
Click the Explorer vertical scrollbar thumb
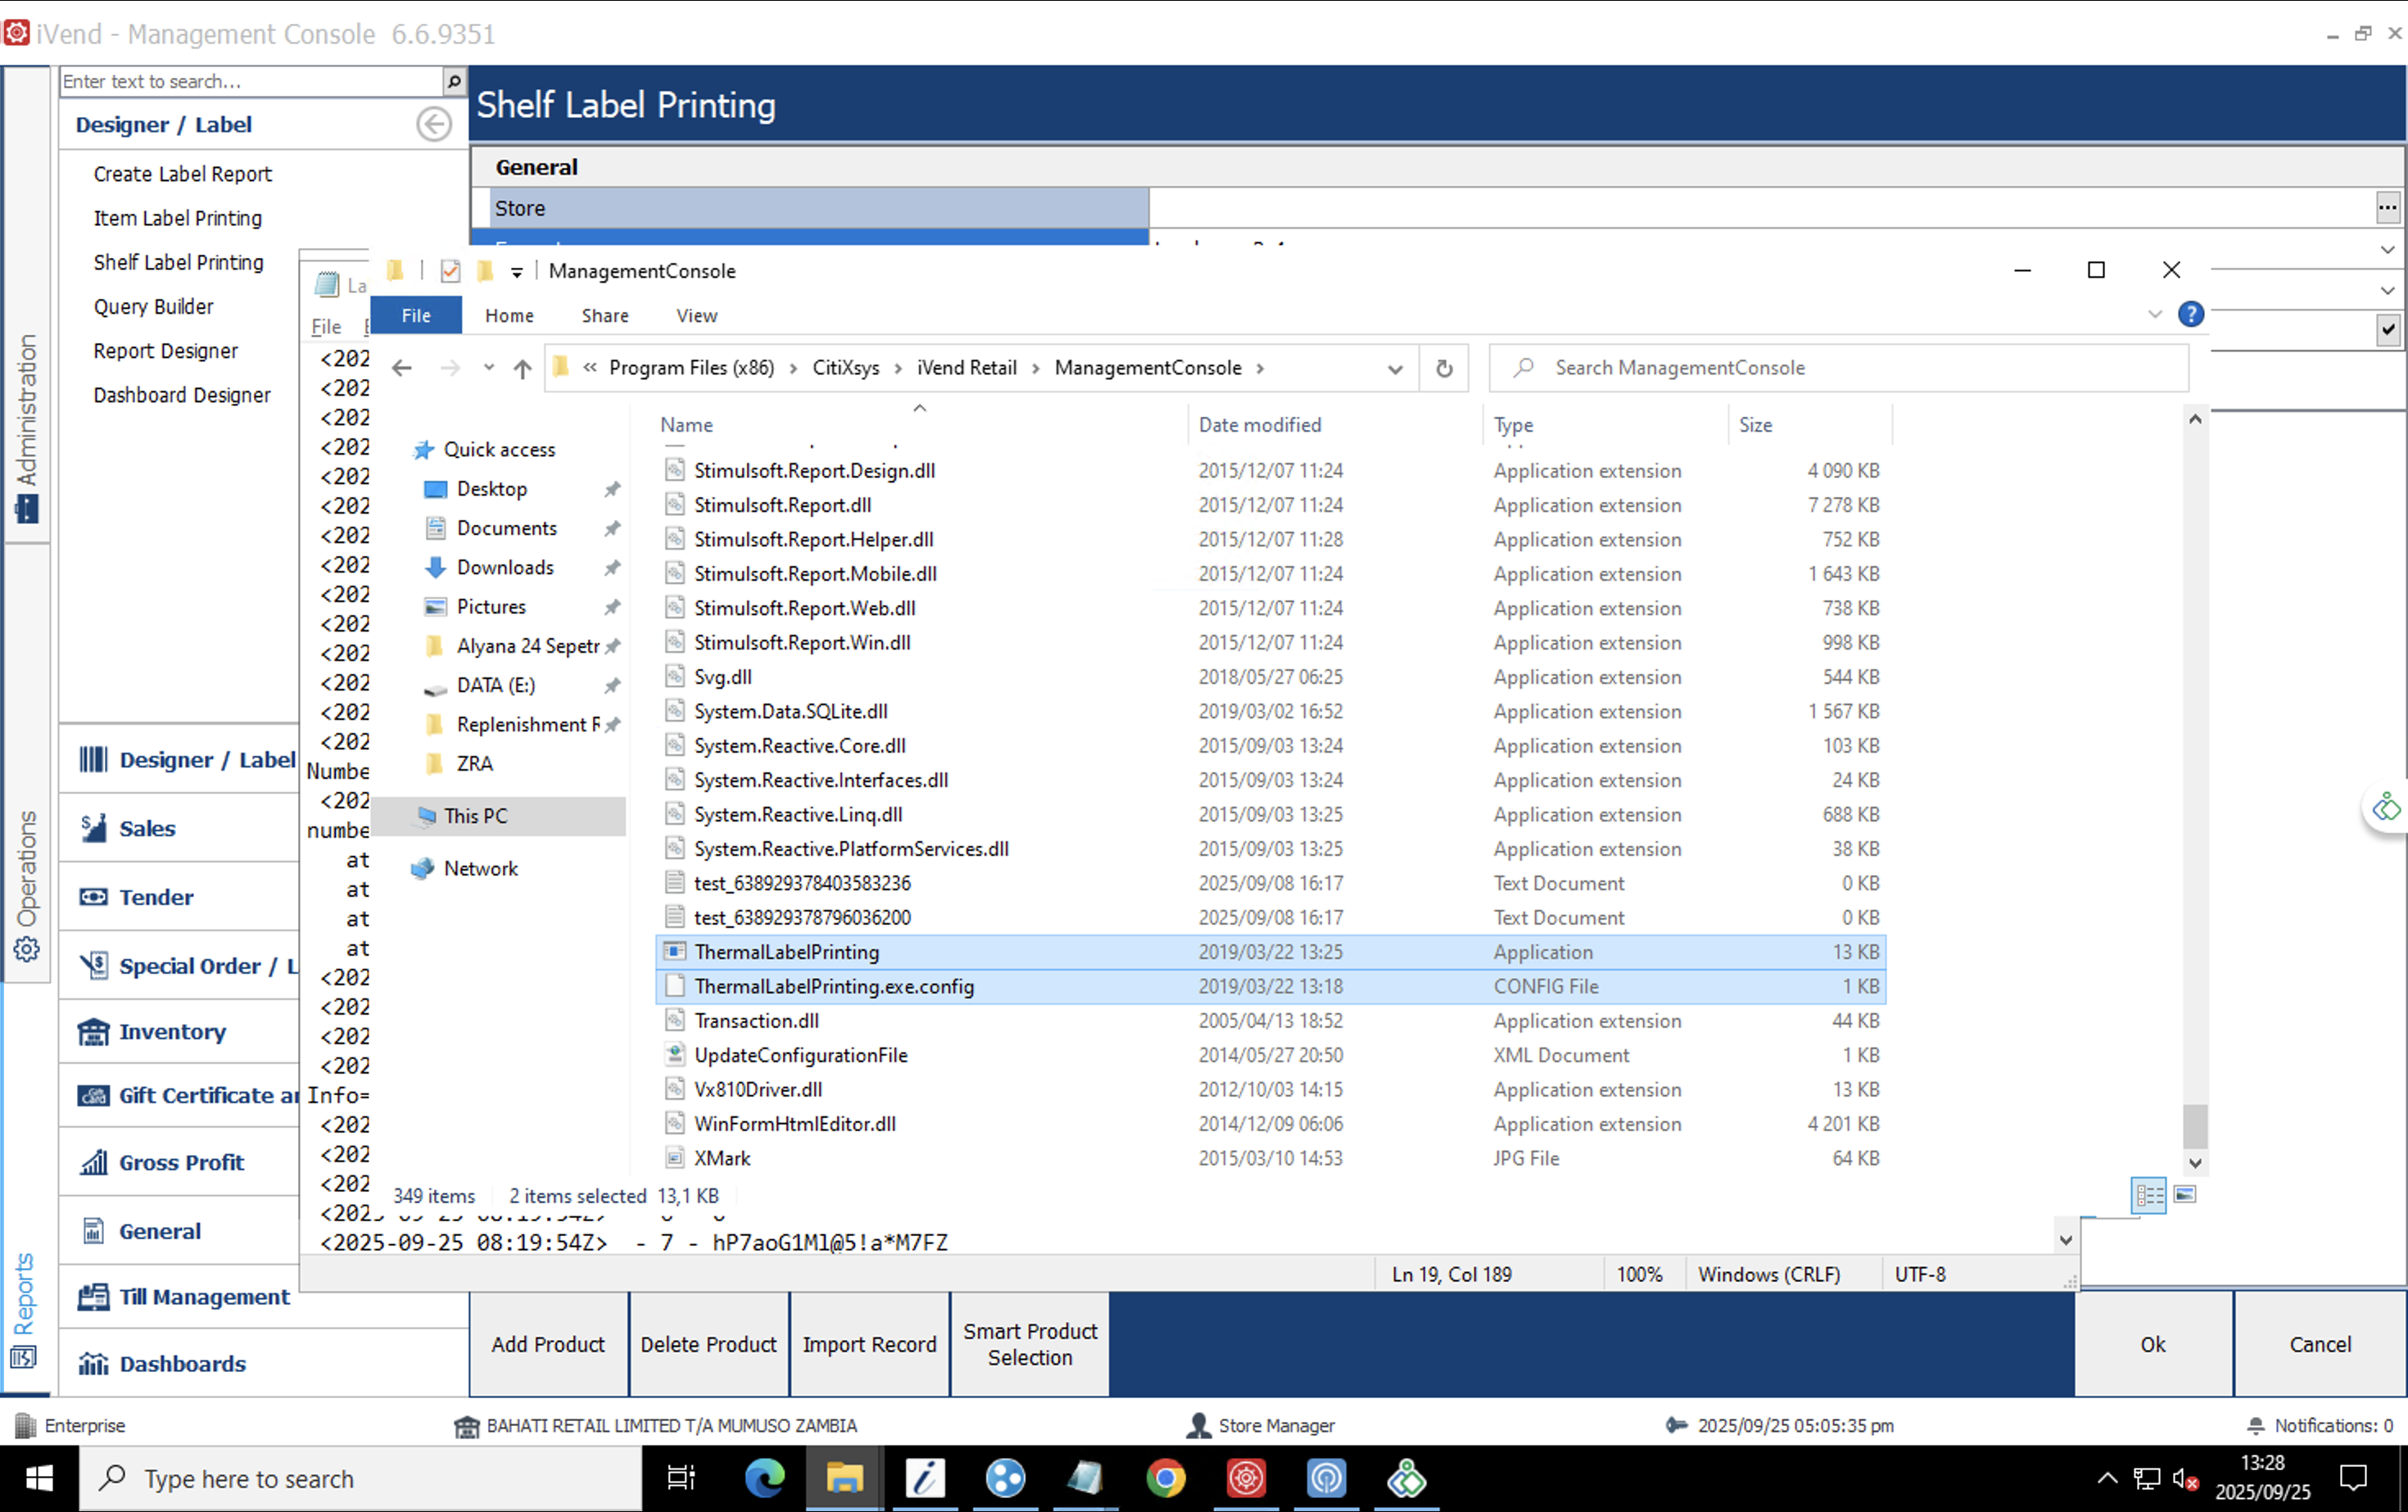pyautogui.click(x=2195, y=1126)
